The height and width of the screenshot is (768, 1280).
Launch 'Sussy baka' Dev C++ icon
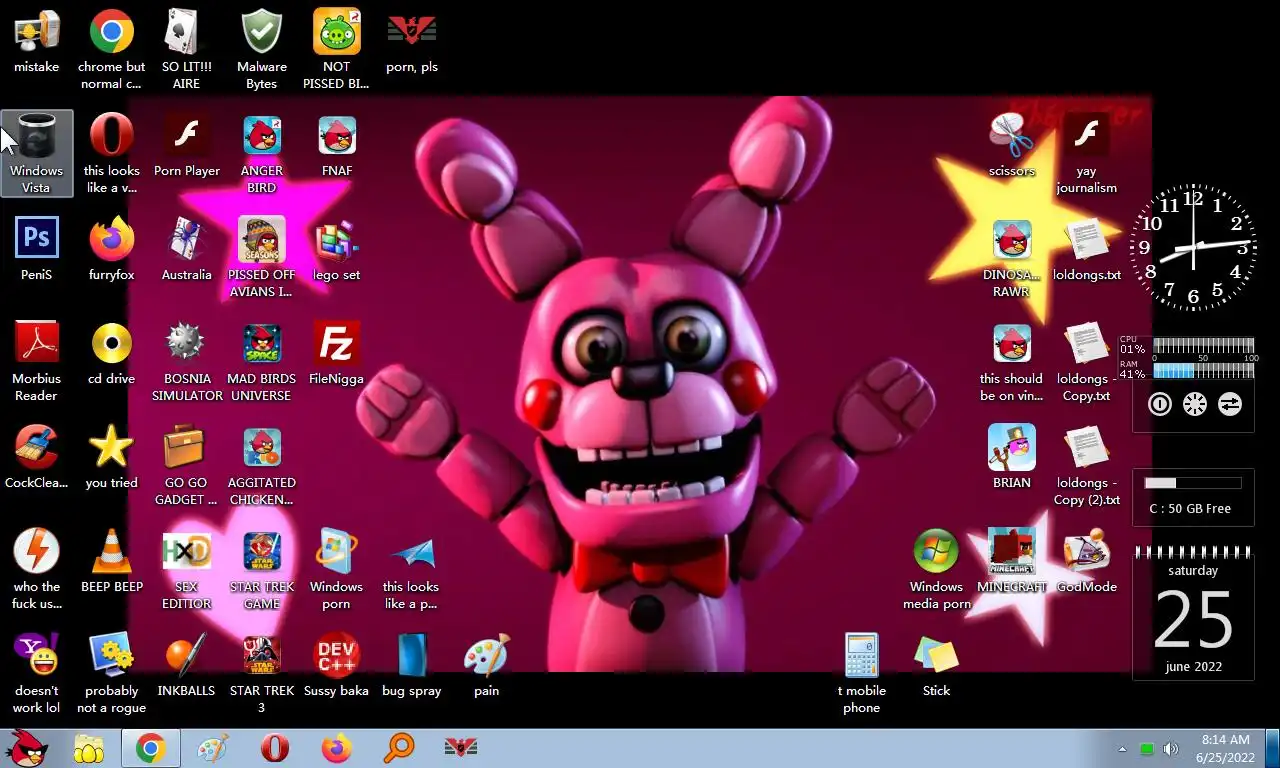tap(336, 664)
